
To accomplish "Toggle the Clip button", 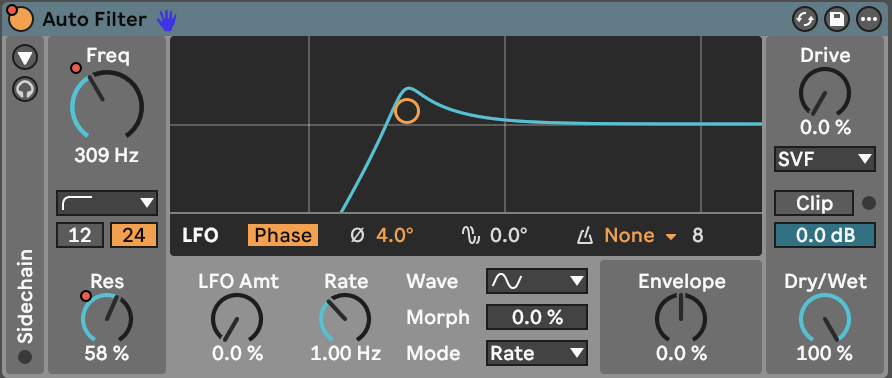I will [814, 203].
